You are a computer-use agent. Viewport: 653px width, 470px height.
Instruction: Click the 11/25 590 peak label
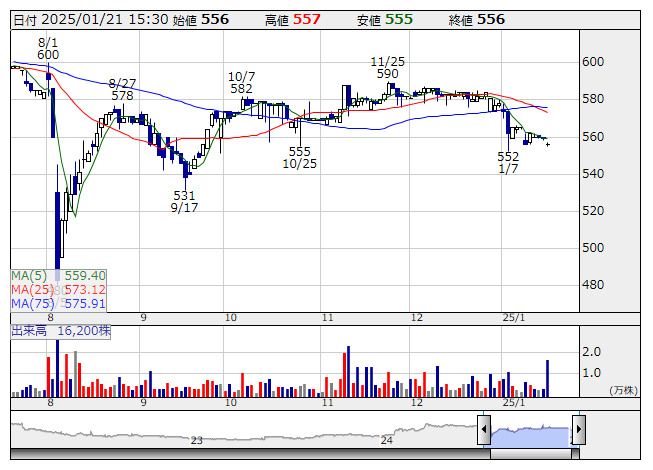point(387,68)
